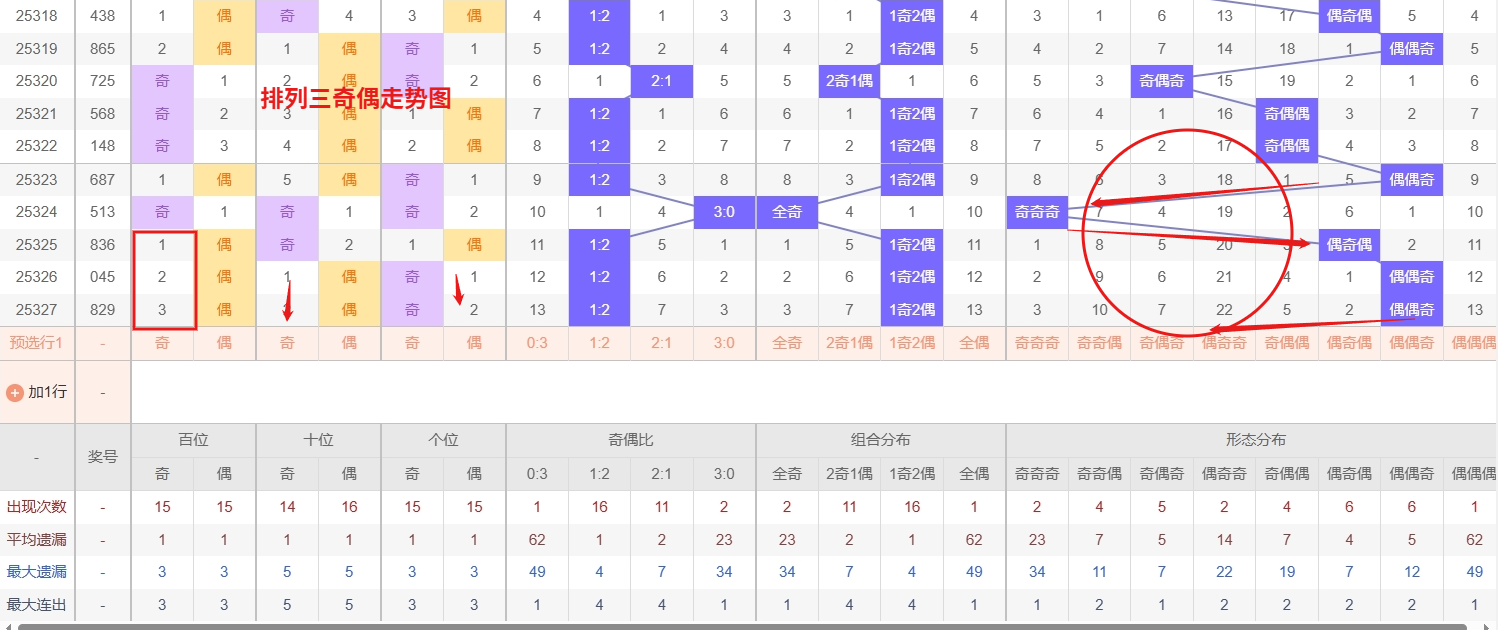Screen dimensions: 1501x630
Task: Select 1:2 ratio in preselect row
Action: coord(599,343)
